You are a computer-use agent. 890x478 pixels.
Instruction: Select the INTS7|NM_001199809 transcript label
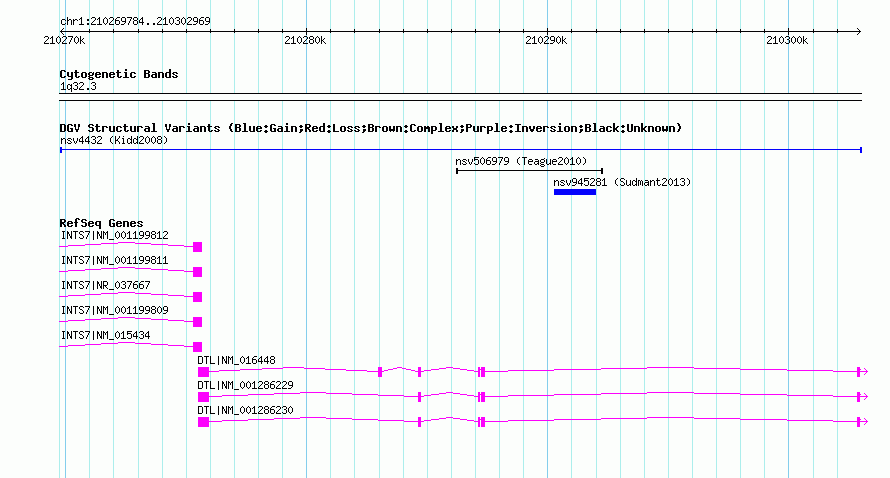(x=115, y=310)
